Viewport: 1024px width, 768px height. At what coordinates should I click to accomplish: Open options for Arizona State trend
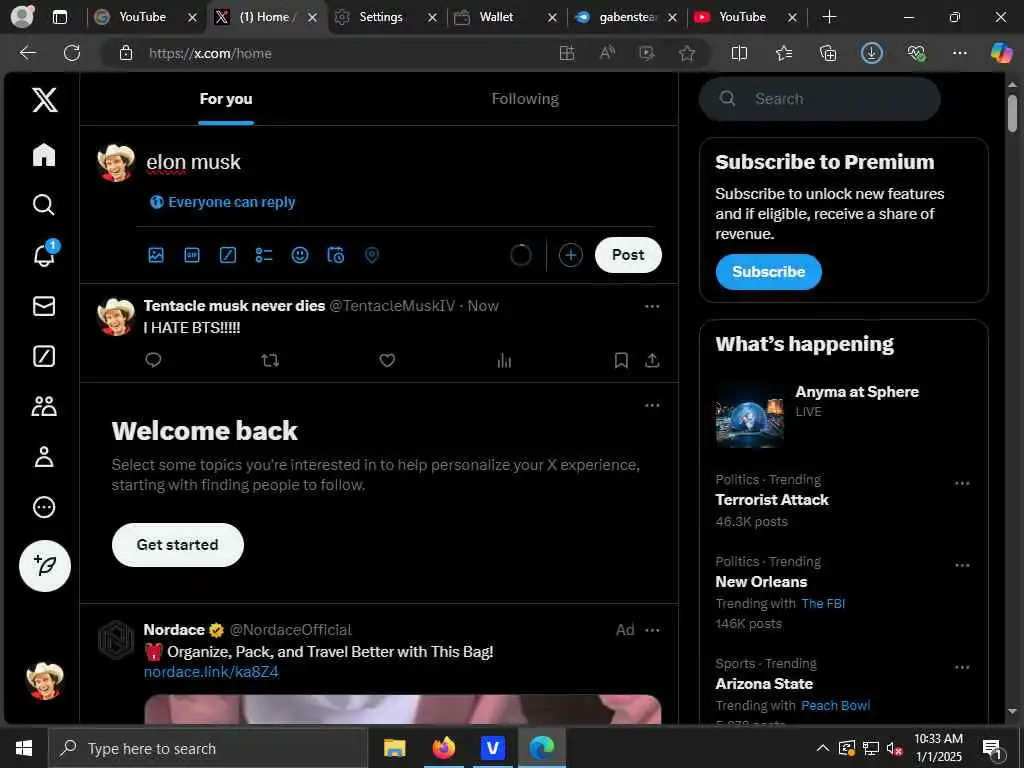point(962,667)
